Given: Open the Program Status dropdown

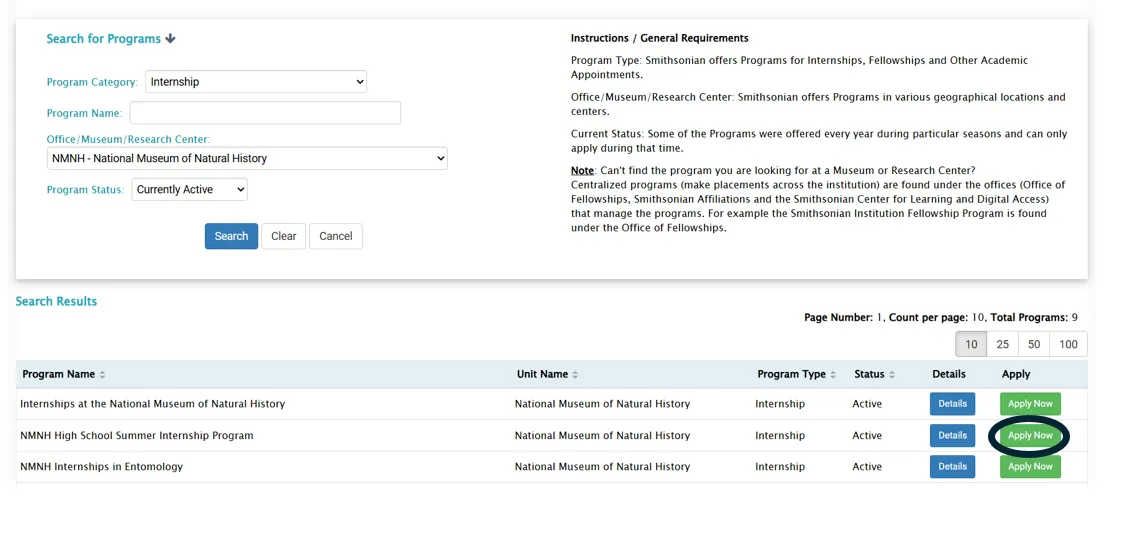Looking at the screenshot, I should (189, 189).
